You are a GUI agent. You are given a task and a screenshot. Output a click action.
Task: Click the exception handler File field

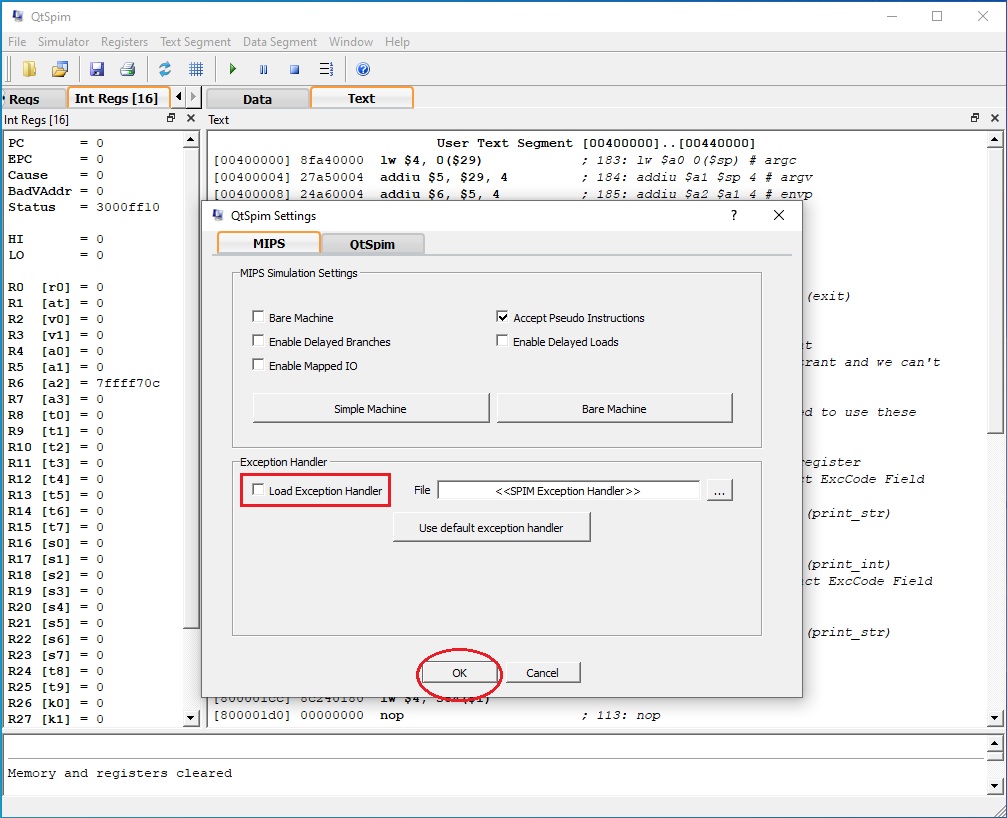(568, 491)
